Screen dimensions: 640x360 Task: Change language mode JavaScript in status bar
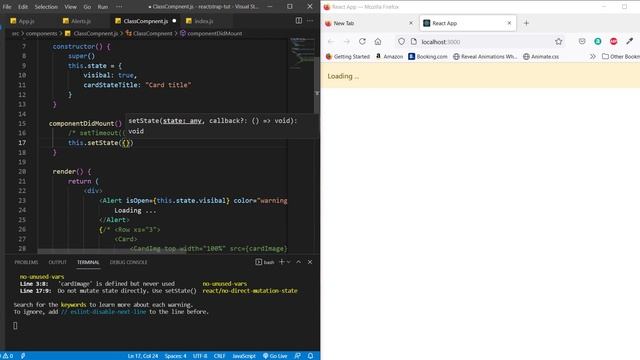(x=244, y=356)
